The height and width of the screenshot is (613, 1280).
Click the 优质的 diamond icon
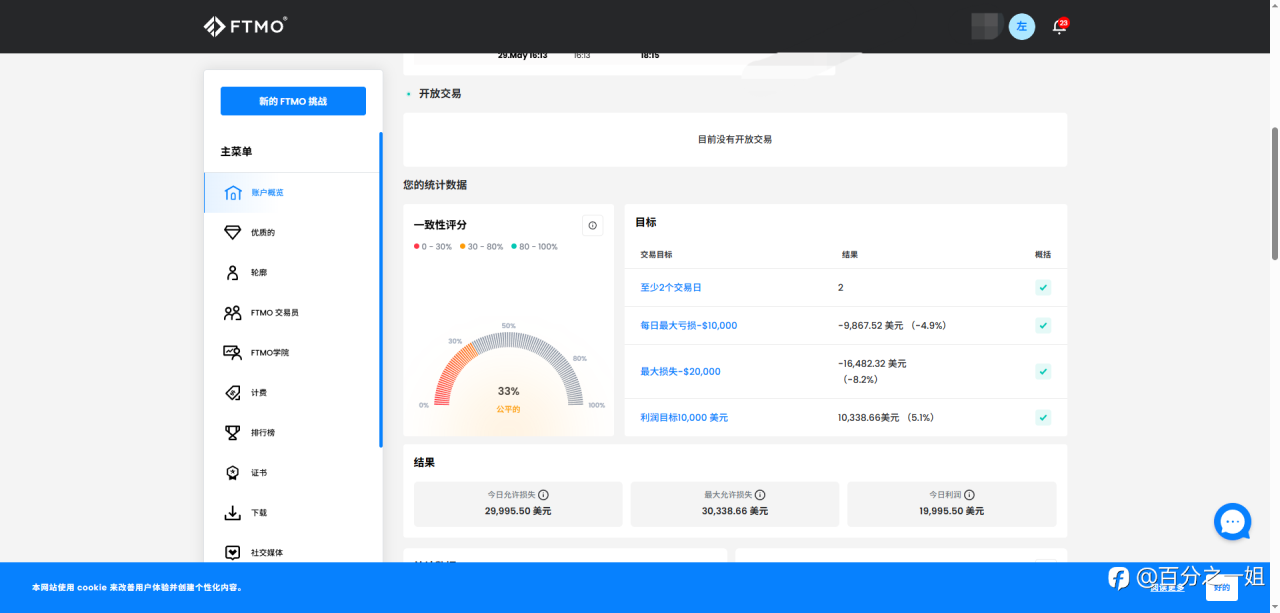click(233, 233)
